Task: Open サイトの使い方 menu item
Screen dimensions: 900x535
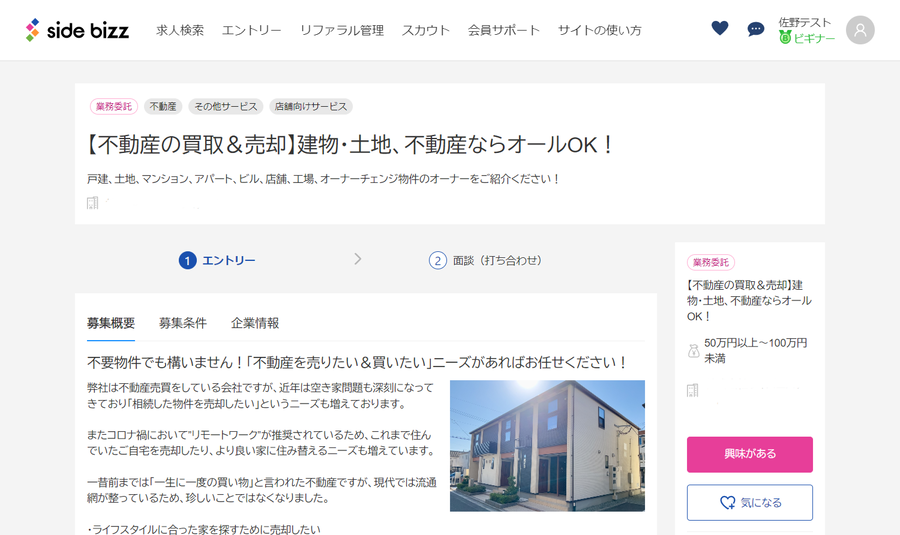Action: coord(599,30)
